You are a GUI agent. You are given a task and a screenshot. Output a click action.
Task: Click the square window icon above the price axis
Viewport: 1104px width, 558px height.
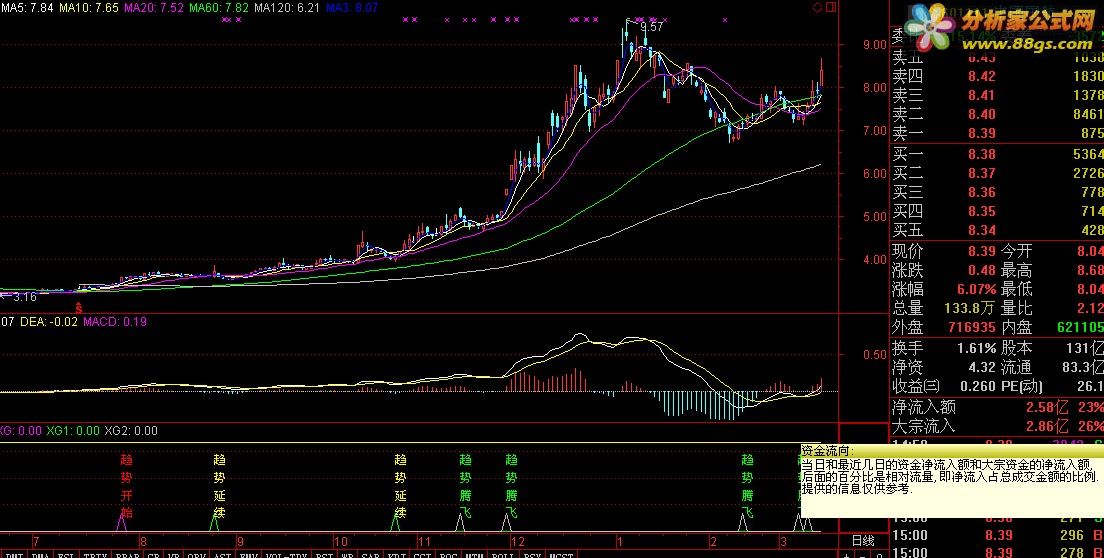831,7
